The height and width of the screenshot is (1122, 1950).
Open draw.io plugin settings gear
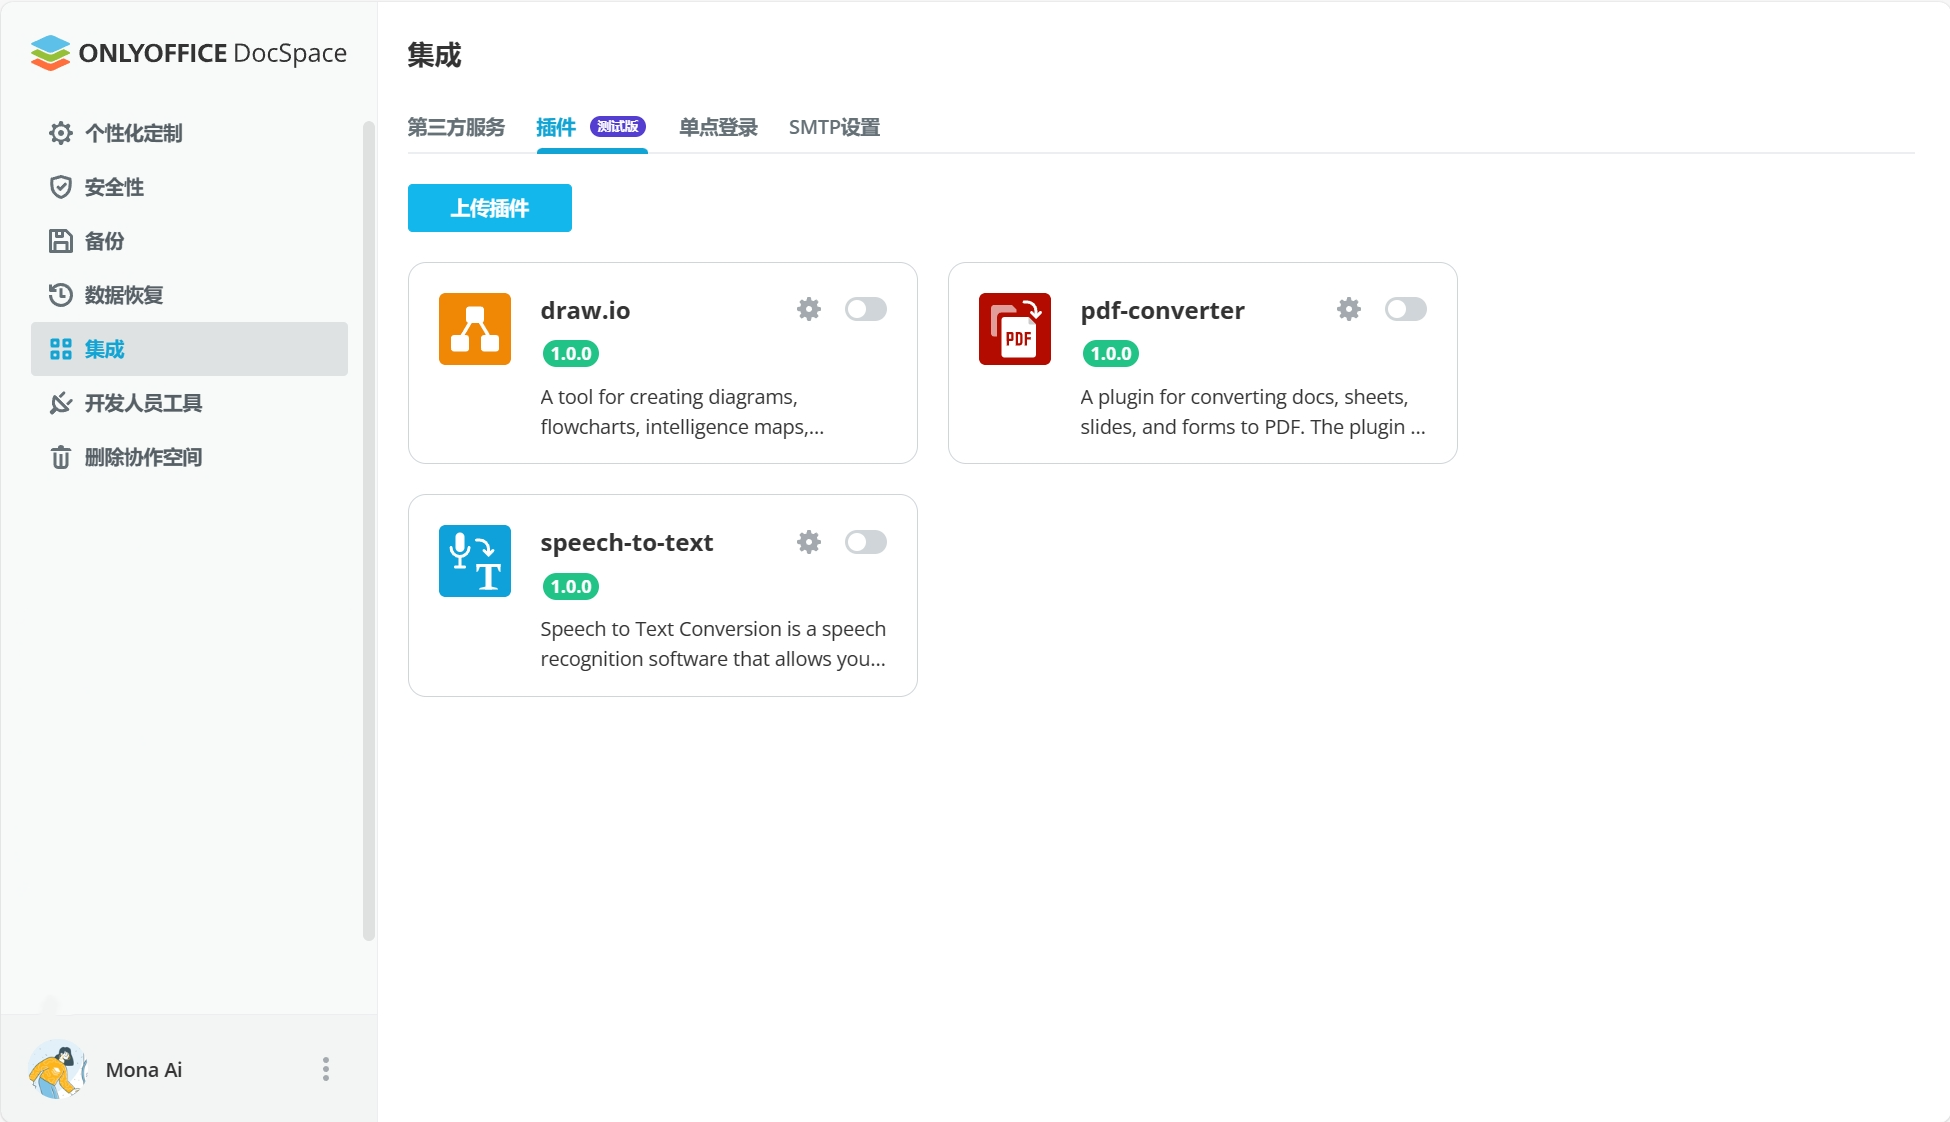pyautogui.click(x=809, y=309)
